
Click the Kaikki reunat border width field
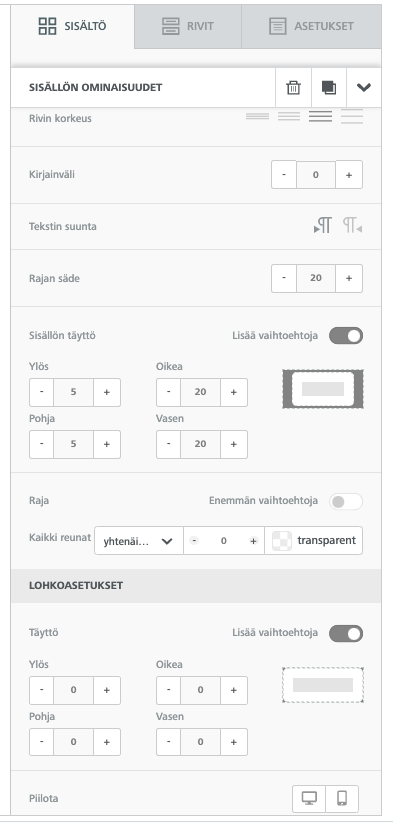coord(224,541)
